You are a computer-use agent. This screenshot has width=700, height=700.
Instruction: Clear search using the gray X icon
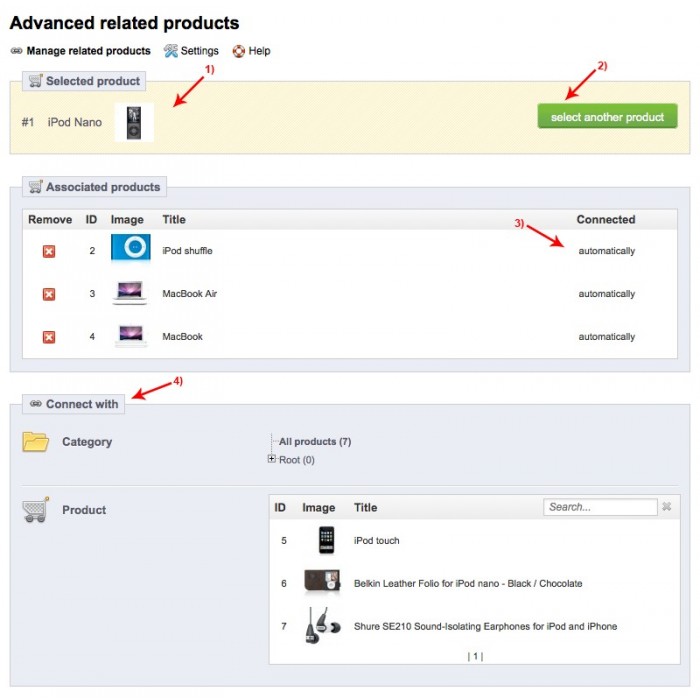[x=667, y=506]
